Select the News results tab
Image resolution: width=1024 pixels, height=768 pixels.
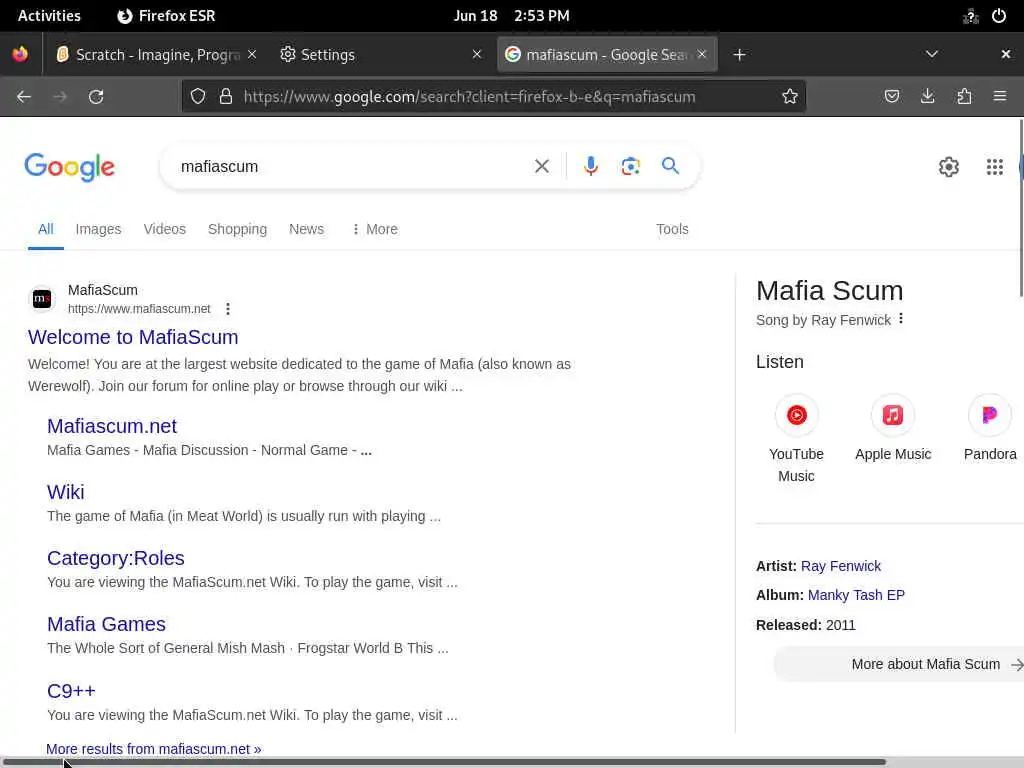click(306, 229)
